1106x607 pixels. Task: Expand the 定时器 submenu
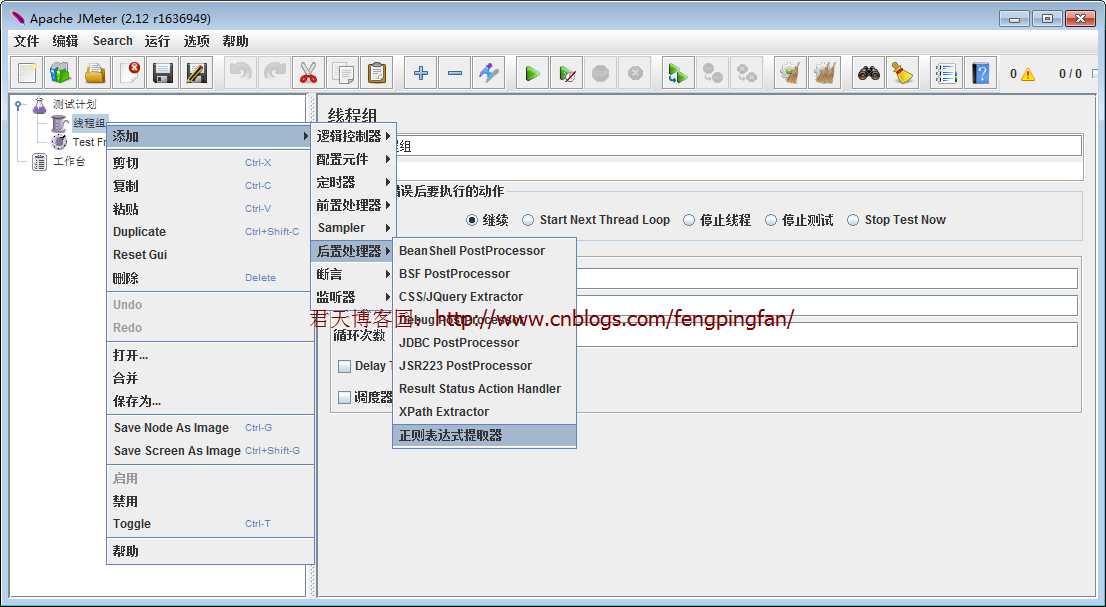[x=353, y=182]
